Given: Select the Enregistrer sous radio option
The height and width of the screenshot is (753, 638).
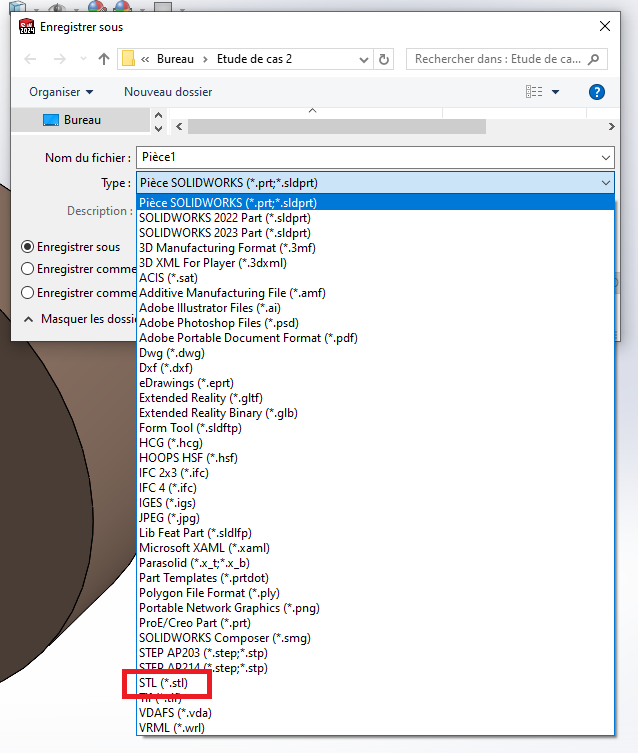Looking at the screenshot, I should pos(27,247).
